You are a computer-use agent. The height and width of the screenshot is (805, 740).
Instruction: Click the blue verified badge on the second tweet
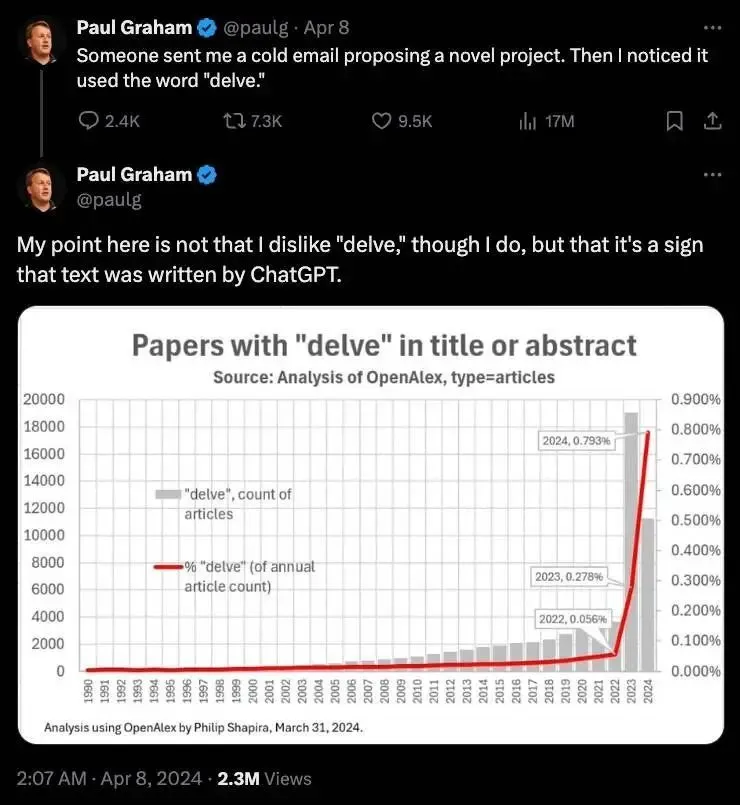206,175
